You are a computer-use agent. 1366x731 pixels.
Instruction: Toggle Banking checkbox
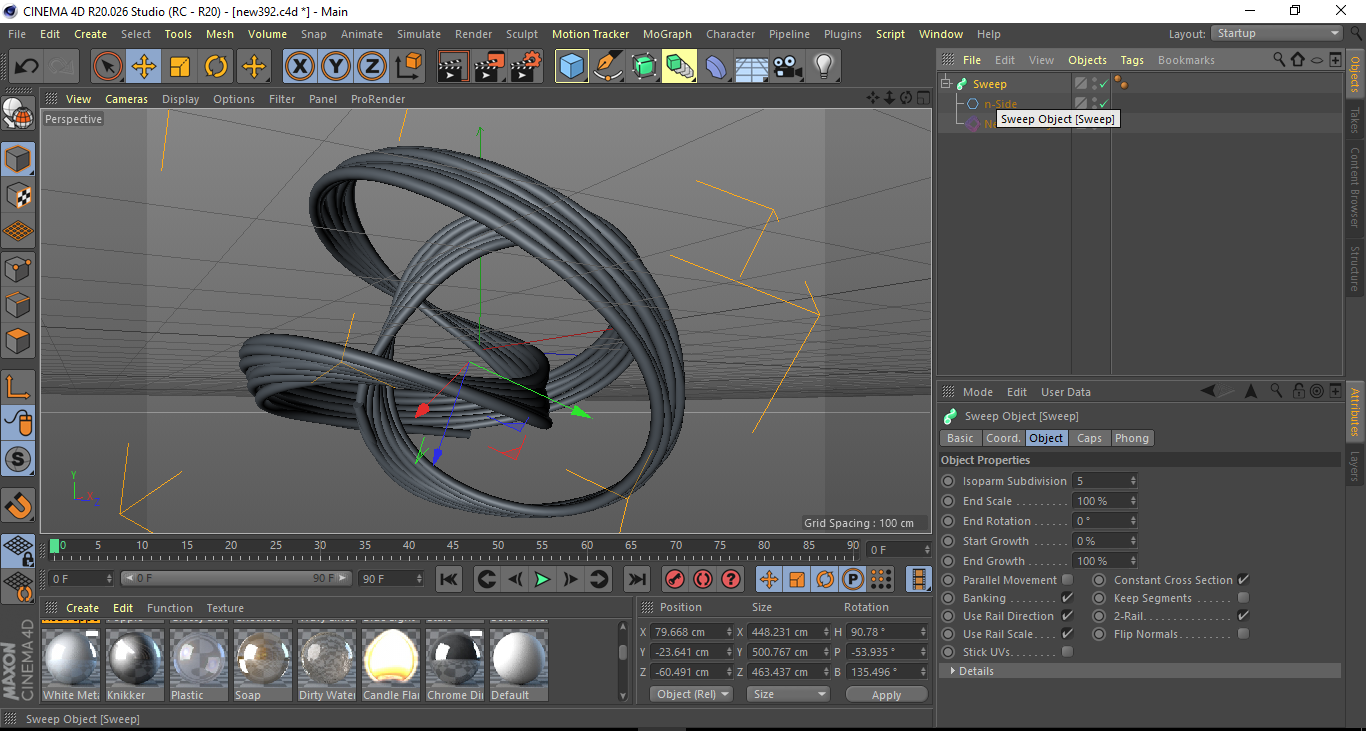pyautogui.click(x=1067, y=598)
